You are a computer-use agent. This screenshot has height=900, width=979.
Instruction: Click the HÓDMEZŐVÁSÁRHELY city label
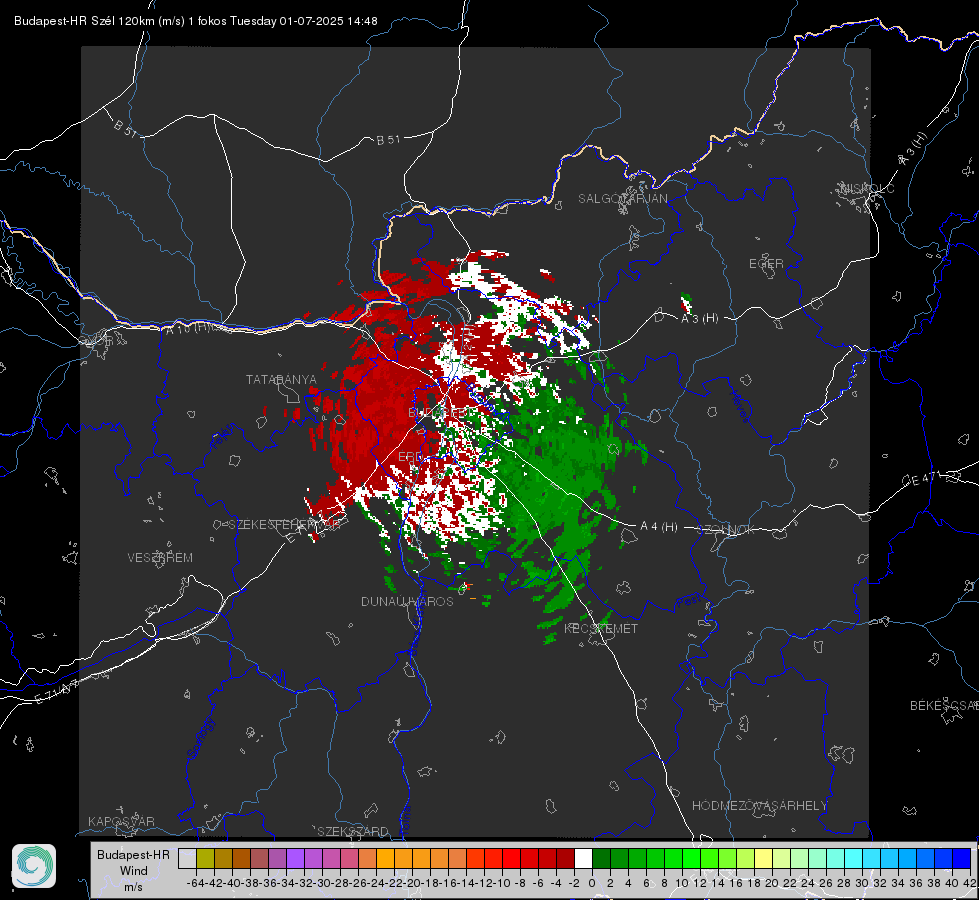759,806
